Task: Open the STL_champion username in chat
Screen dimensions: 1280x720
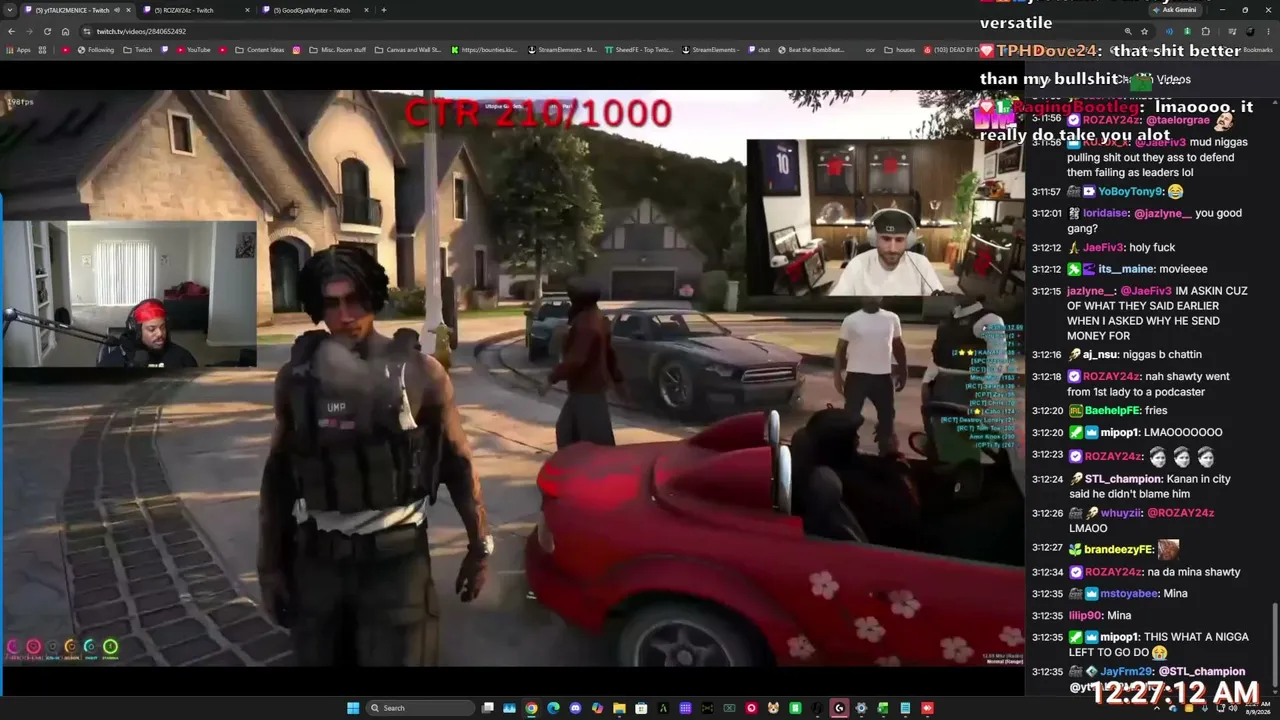Action: pyautogui.click(x=1122, y=479)
